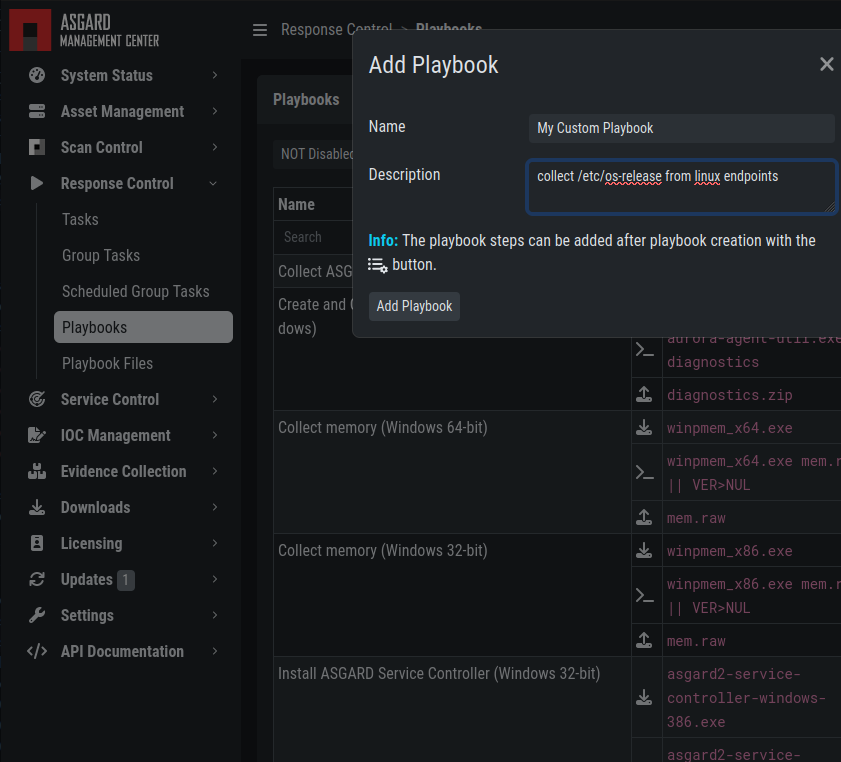
Task: Click the Scan Control icon
Action: click(x=37, y=147)
